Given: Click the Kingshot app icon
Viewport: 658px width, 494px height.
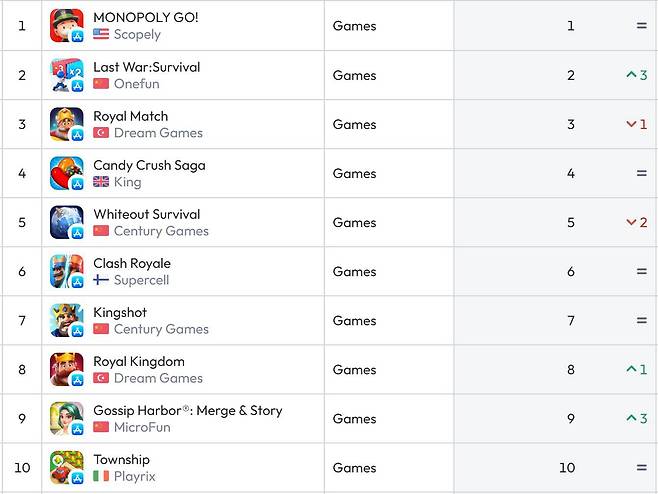Looking at the screenshot, I should [x=67, y=320].
